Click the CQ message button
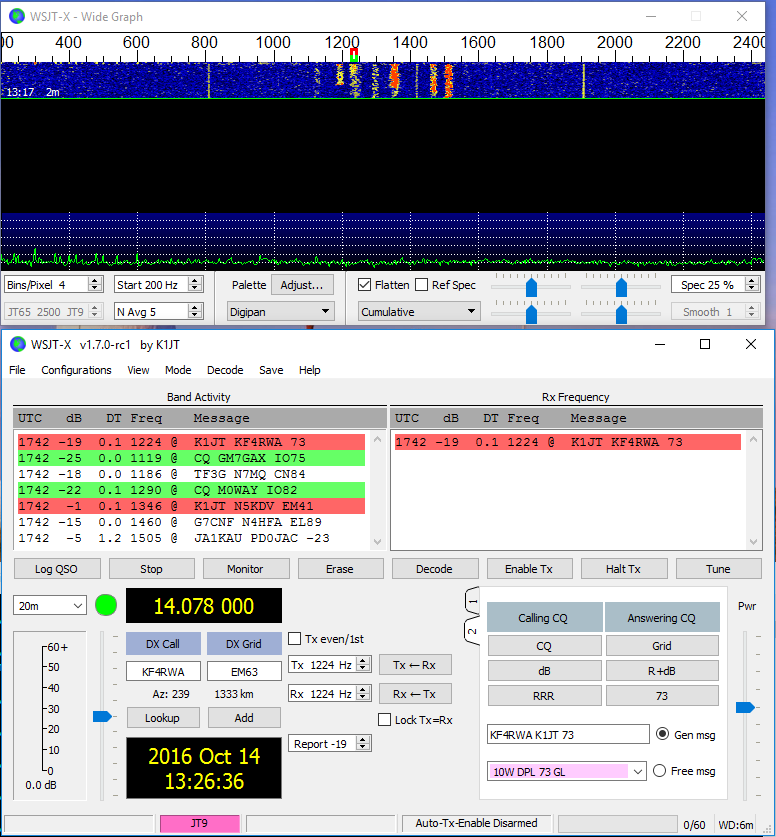The height and width of the screenshot is (837, 776). (544, 646)
